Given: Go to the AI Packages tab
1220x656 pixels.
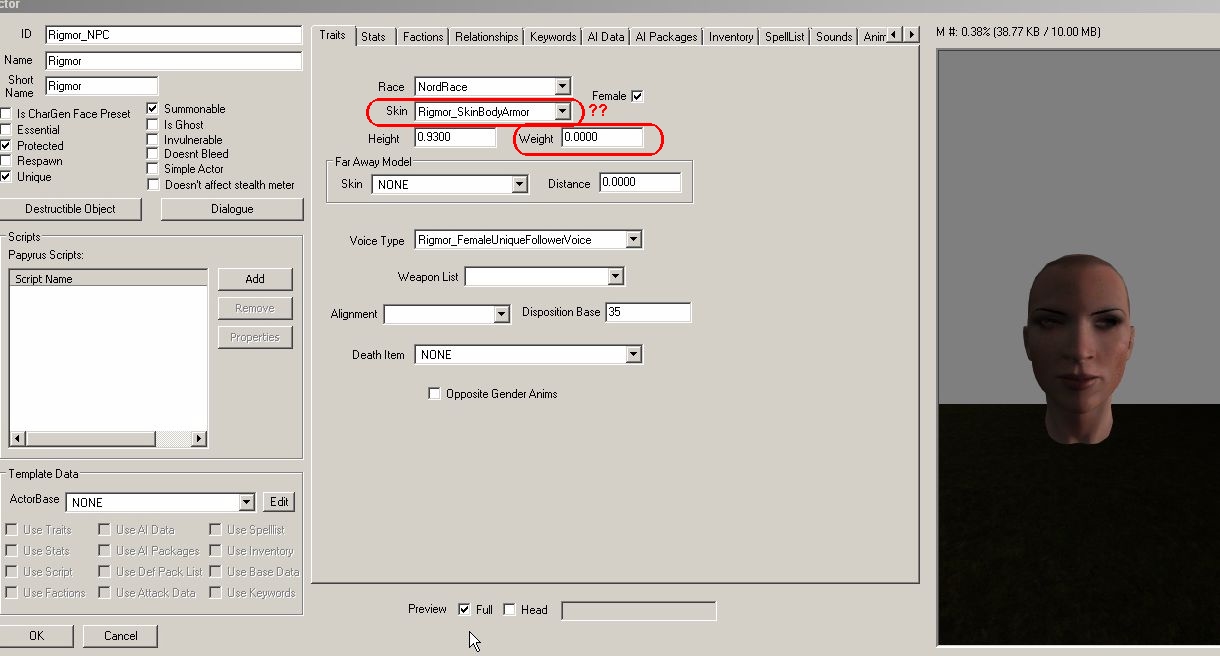Looking at the screenshot, I should 667,37.
